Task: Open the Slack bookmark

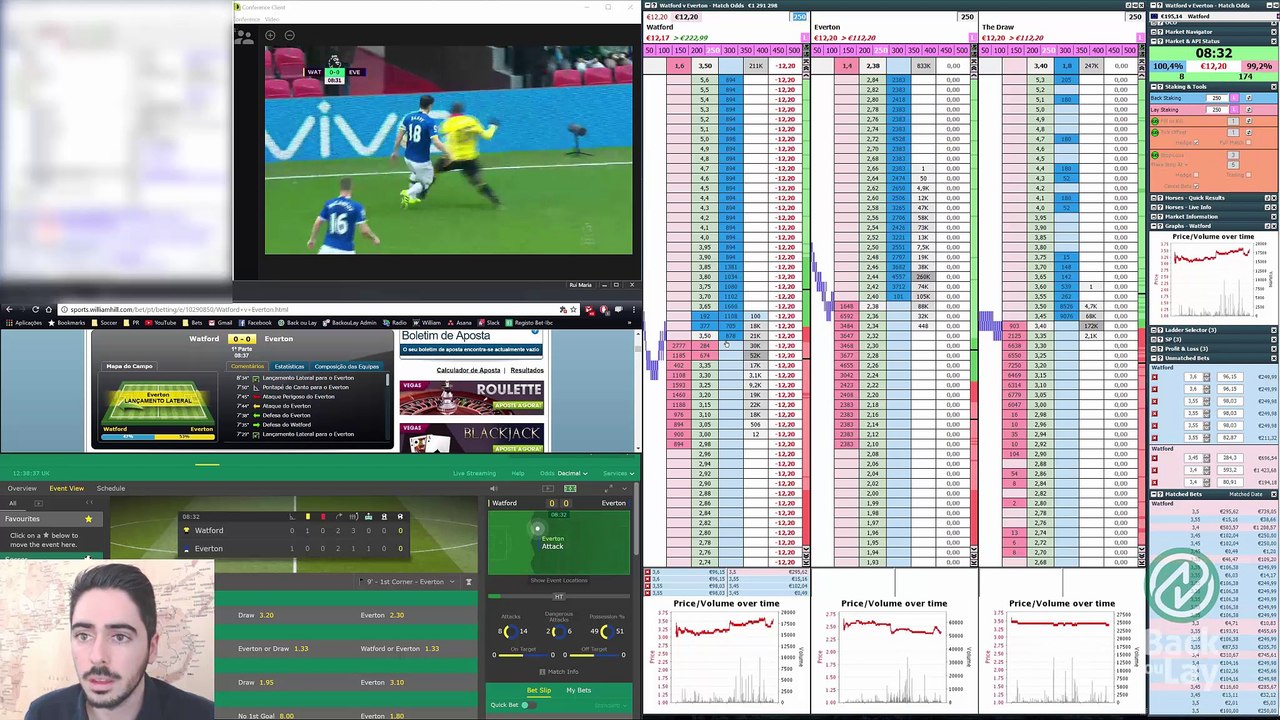Action: click(x=489, y=323)
